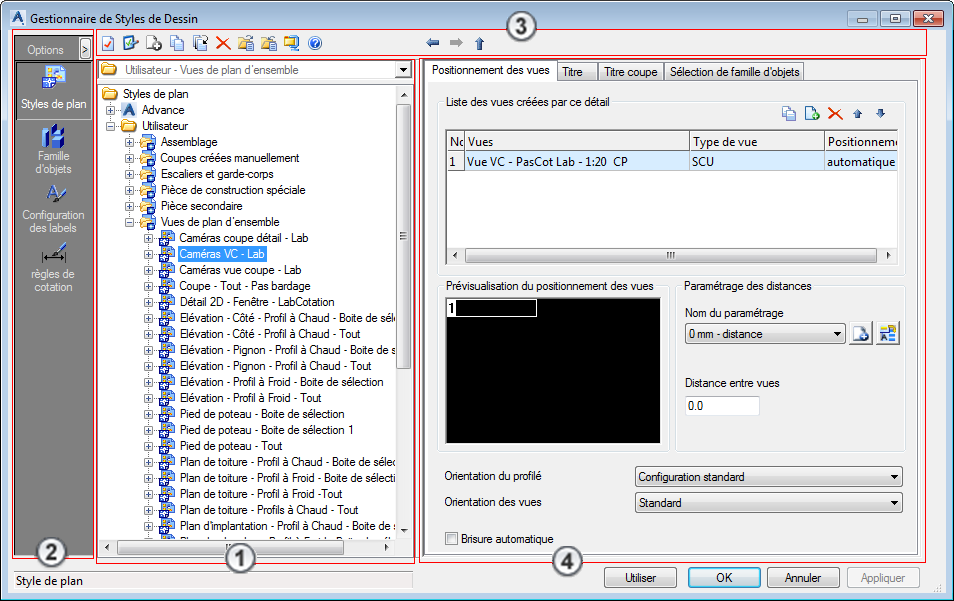
Task: Expand Options panel arrow button
Action: coord(85,49)
